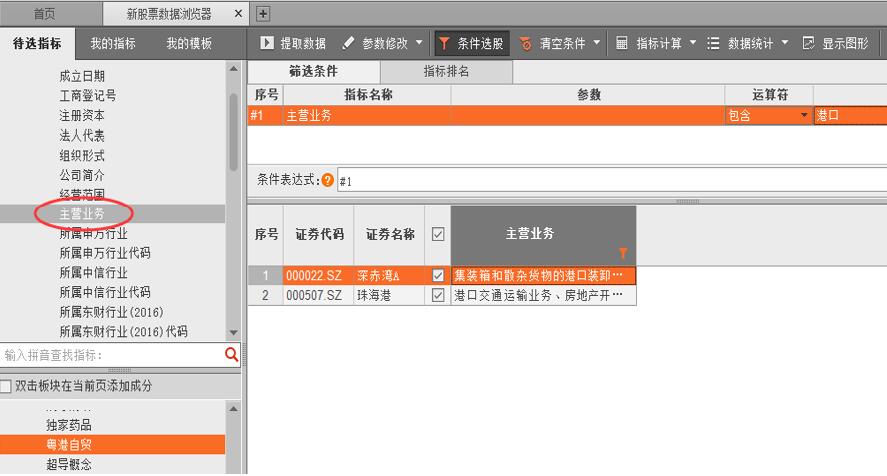Click the 数据统计 list icon
This screenshot has height=476, width=887.
[x=713, y=44]
